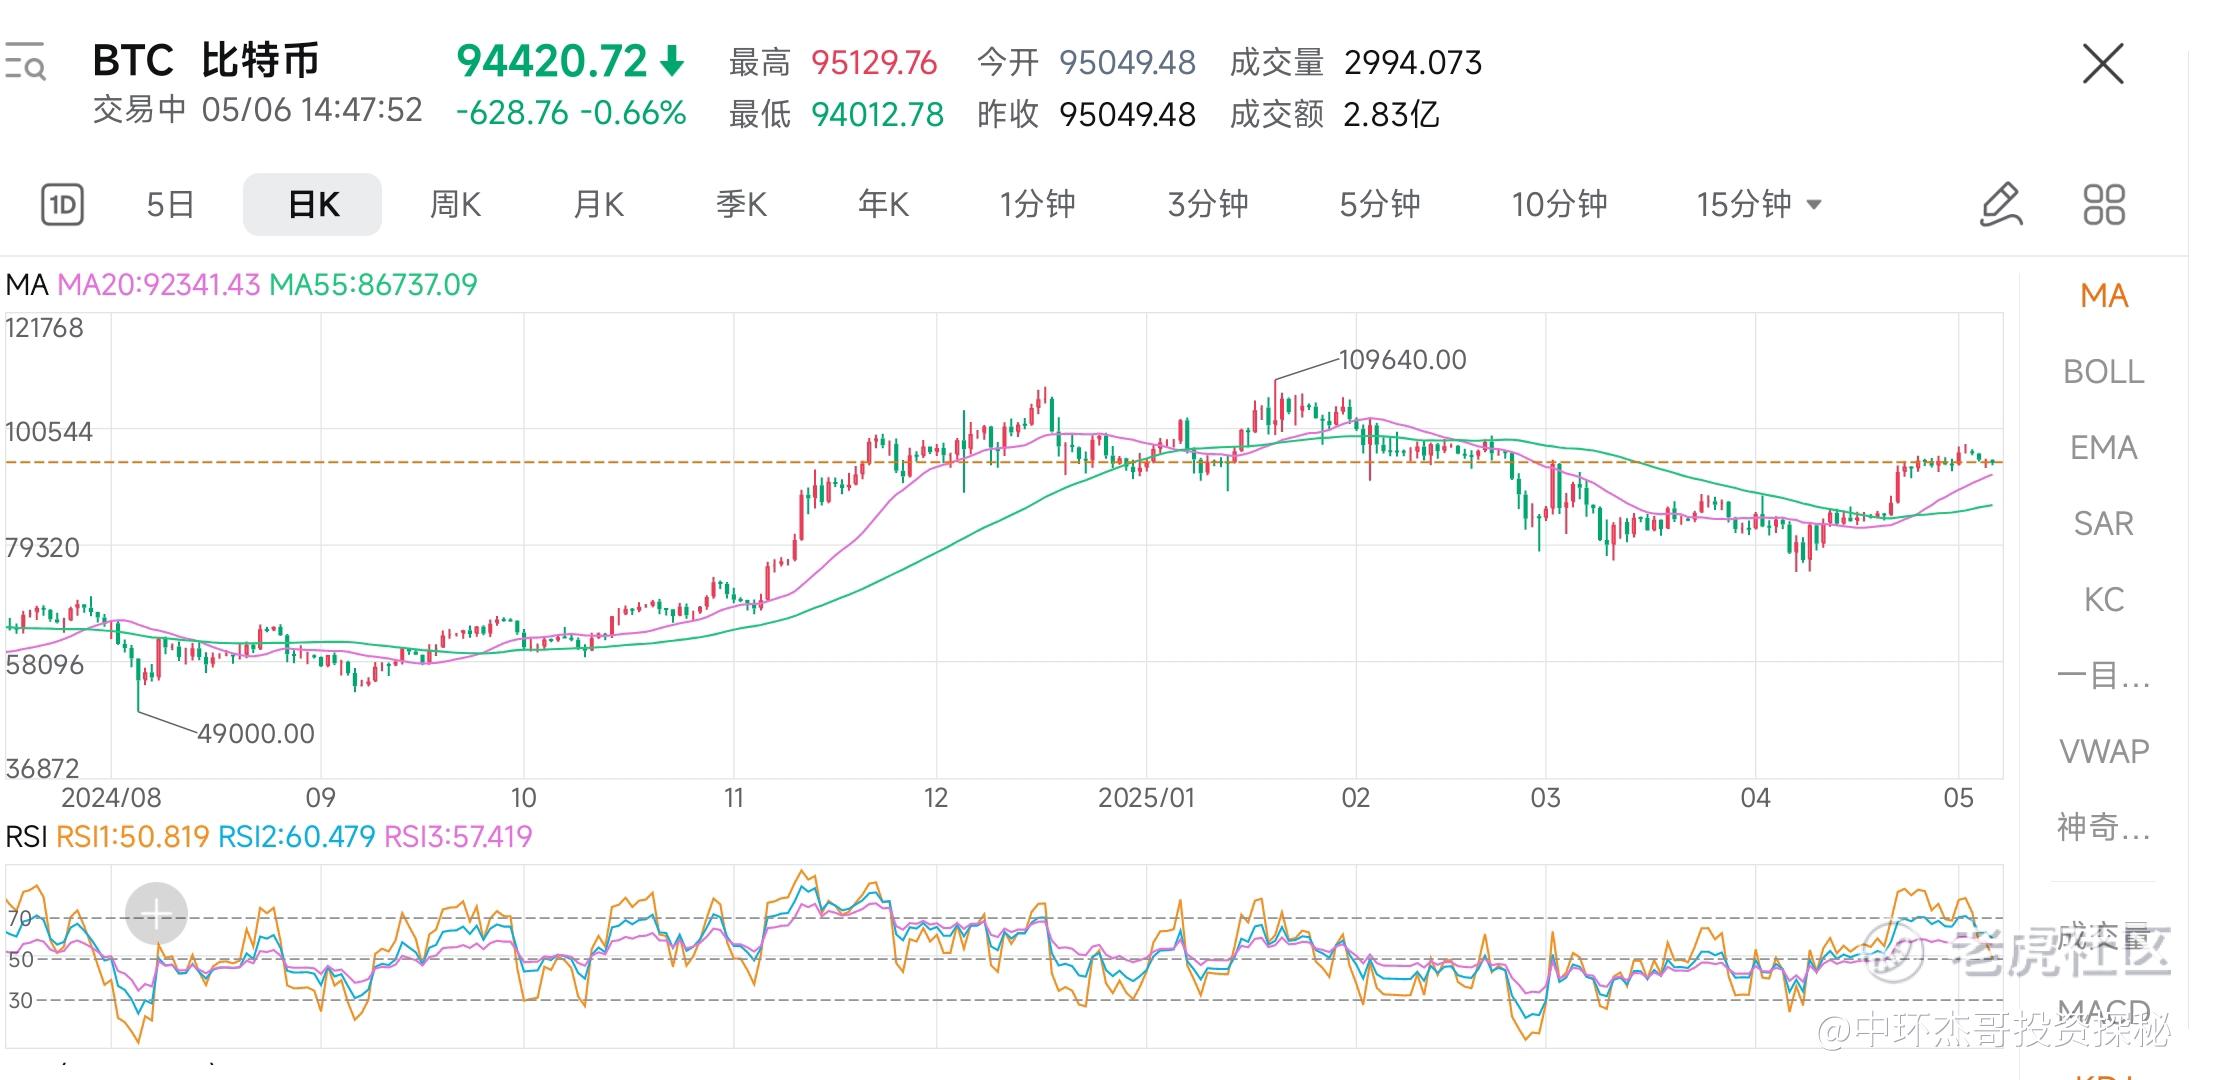Enable the BOLL indicator
Screen dimensions: 2215x1080
(2103, 372)
